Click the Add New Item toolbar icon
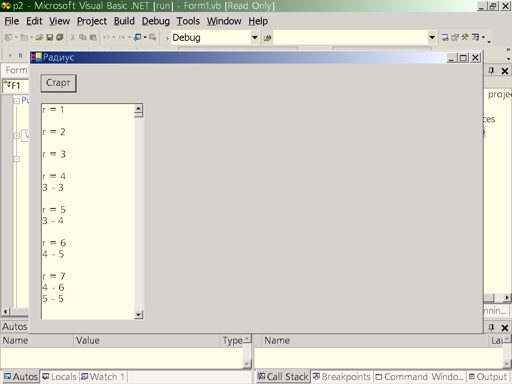This screenshot has height=384, width=512. 24,37
